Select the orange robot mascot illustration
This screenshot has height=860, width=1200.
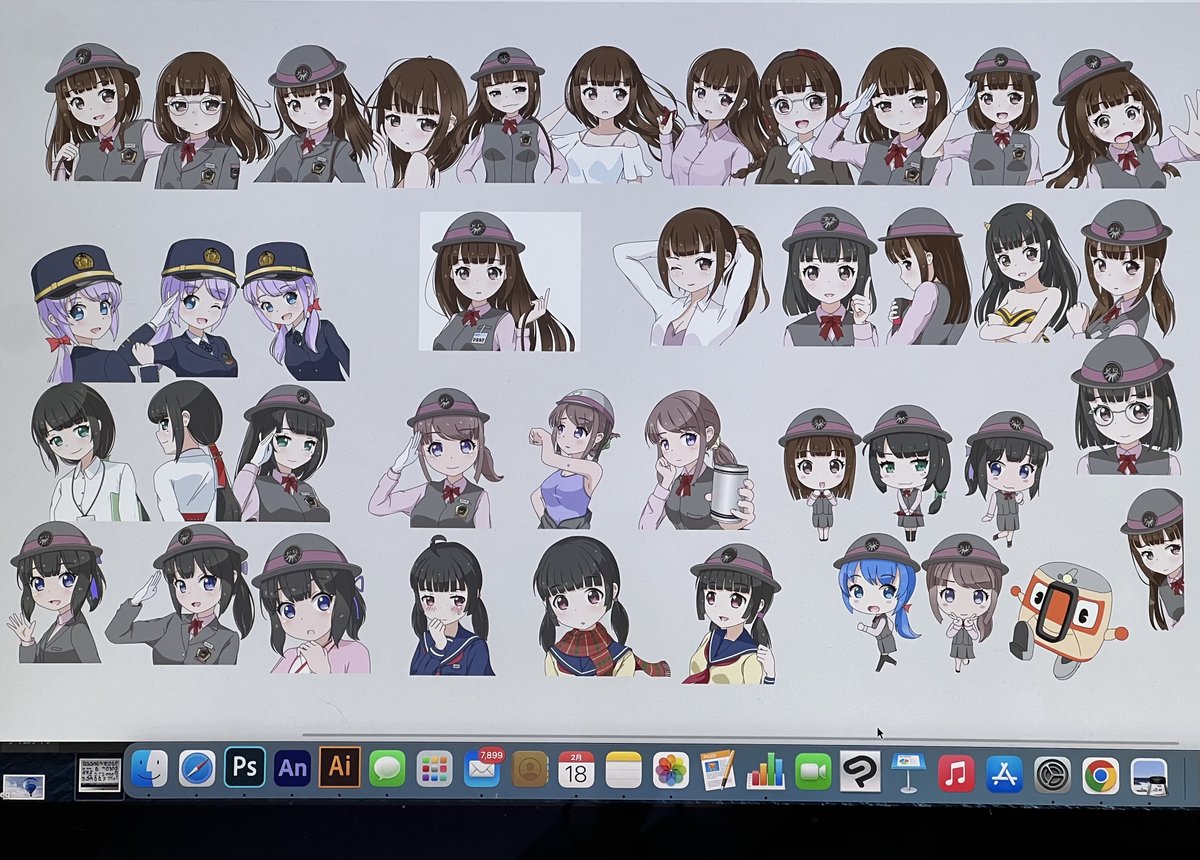point(1066,620)
